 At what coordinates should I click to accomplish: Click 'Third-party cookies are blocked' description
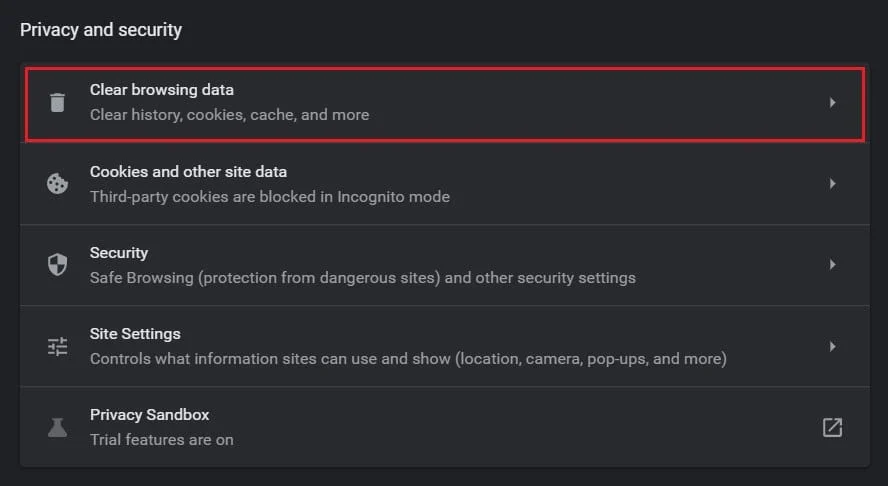[269, 197]
